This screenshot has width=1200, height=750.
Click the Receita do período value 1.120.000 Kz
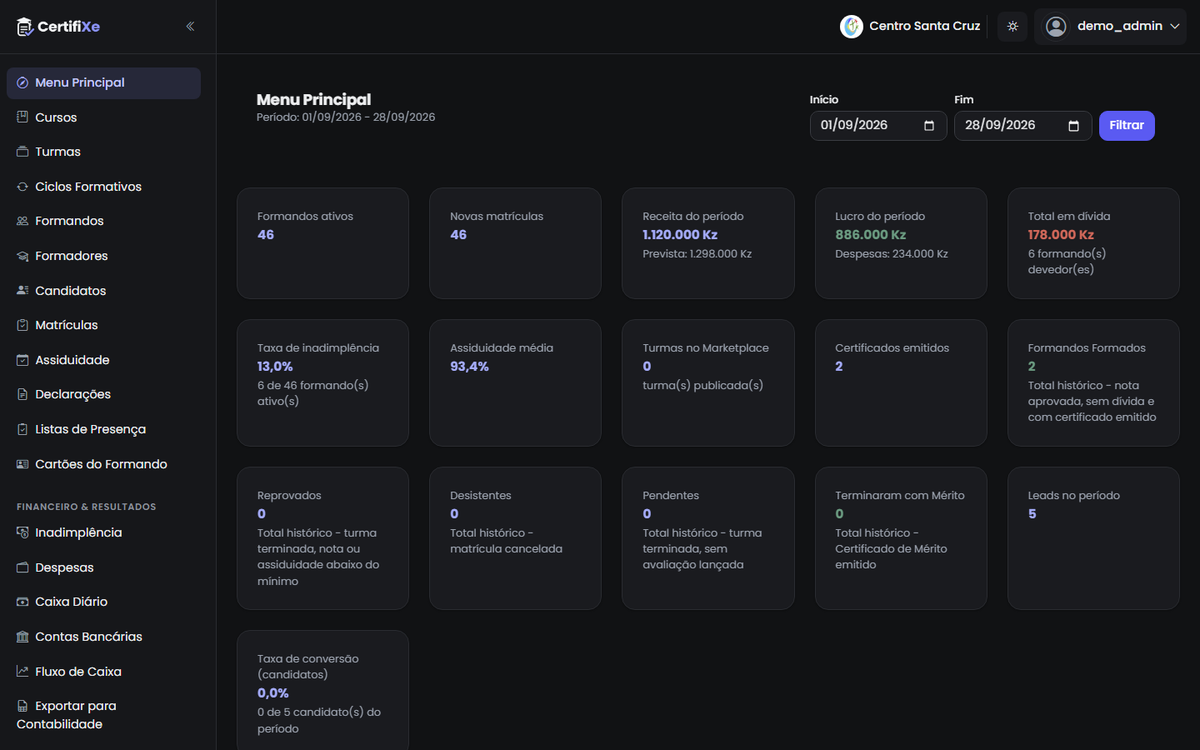coord(680,235)
